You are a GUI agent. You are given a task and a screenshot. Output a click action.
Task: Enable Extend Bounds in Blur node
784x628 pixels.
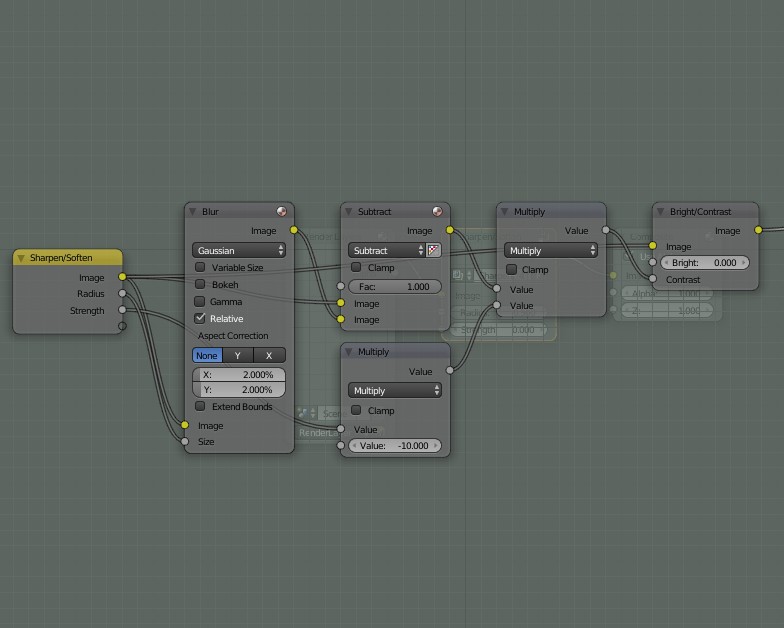click(200, 407)
